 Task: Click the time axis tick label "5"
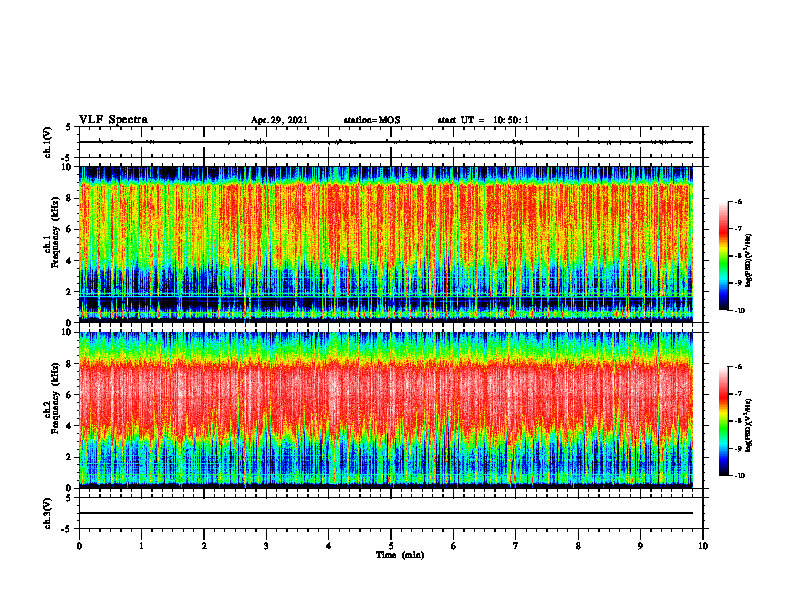coord(391,546)
